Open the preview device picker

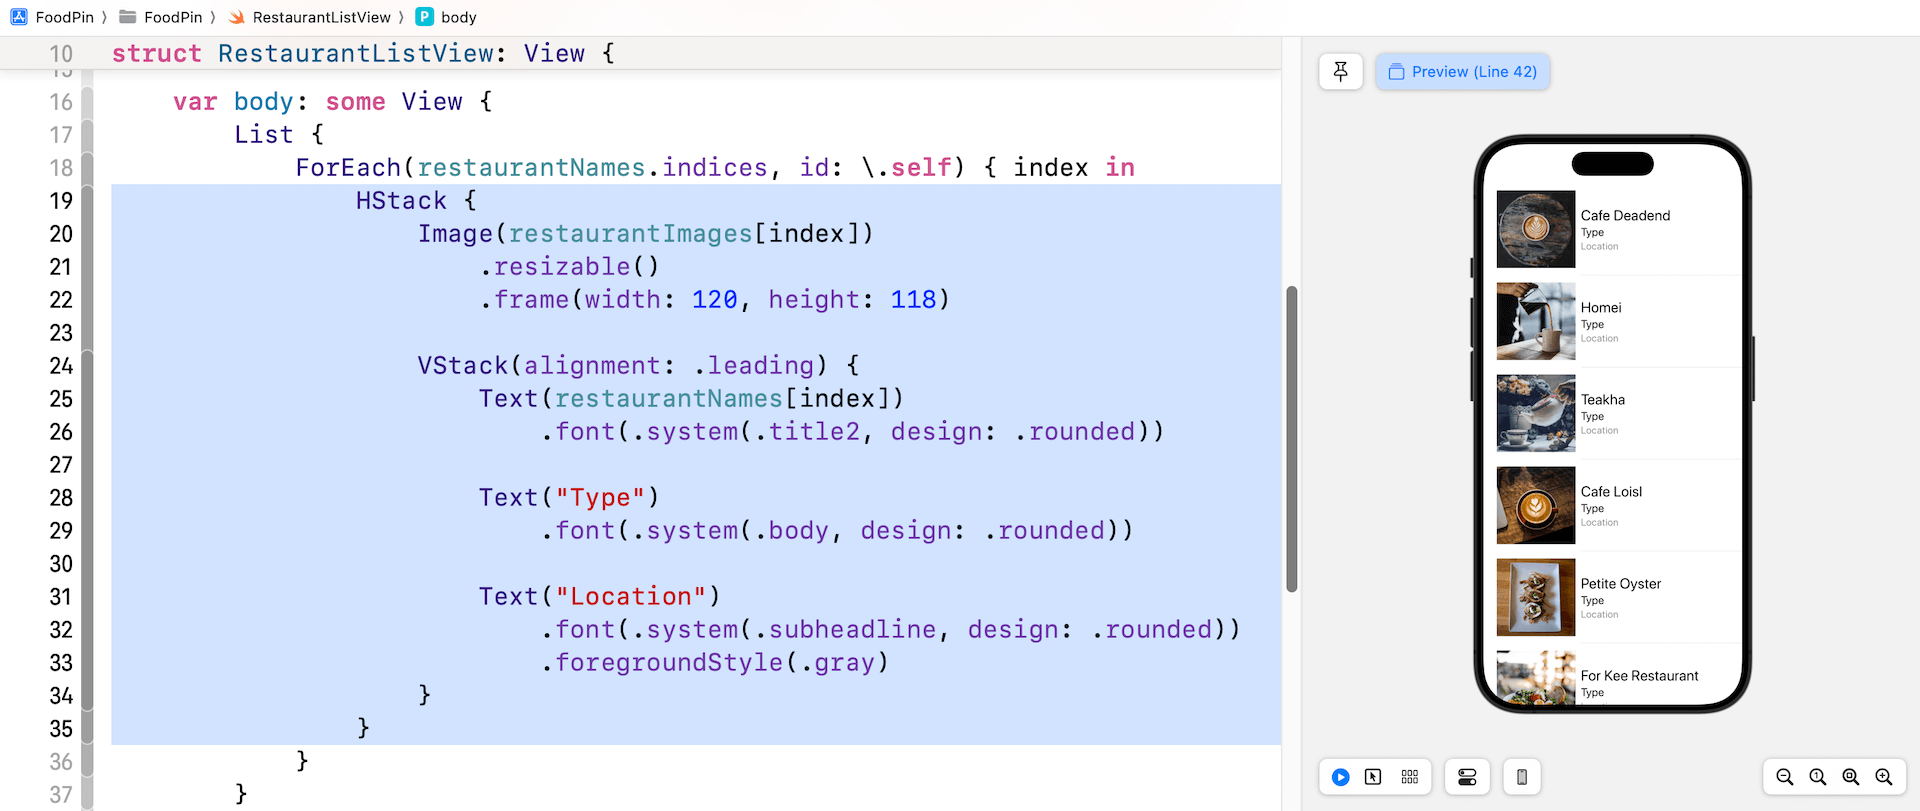1521,777
